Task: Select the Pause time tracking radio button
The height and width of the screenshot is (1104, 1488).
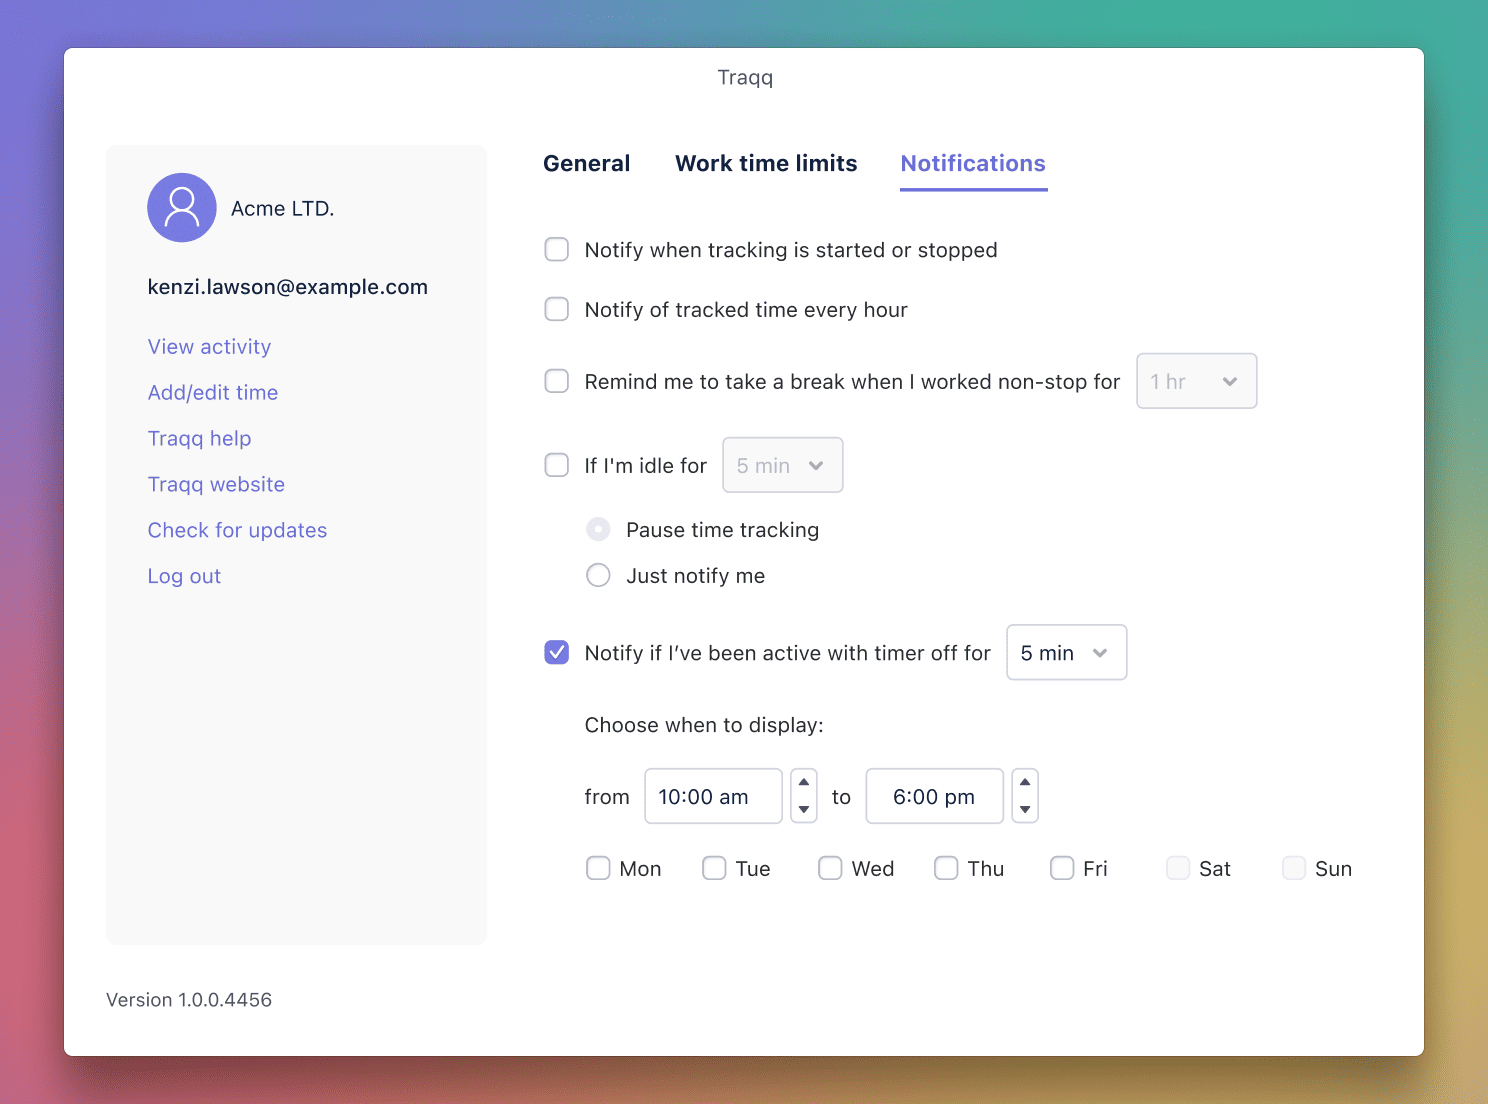Action: coord(598,529)
